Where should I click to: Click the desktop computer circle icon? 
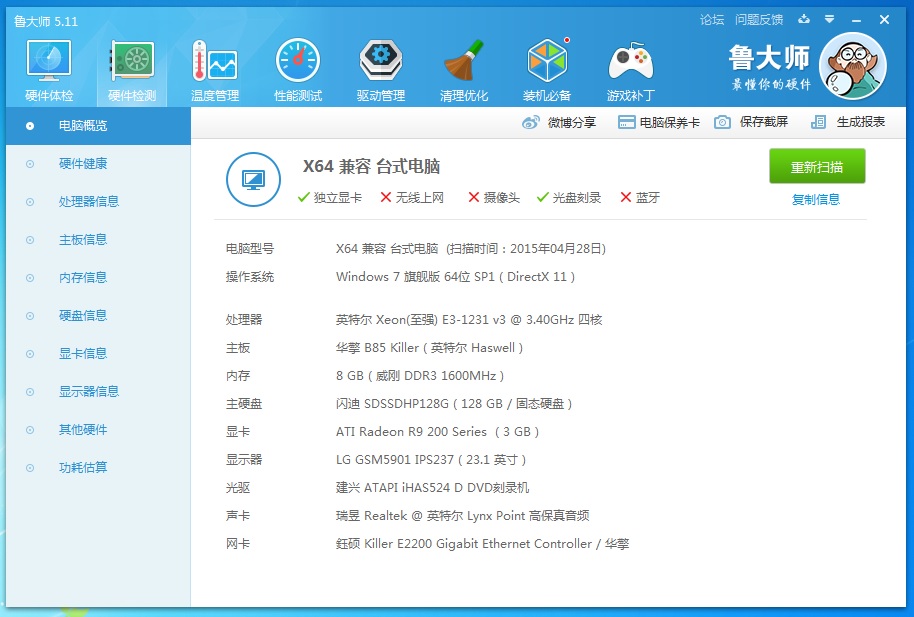254,180
